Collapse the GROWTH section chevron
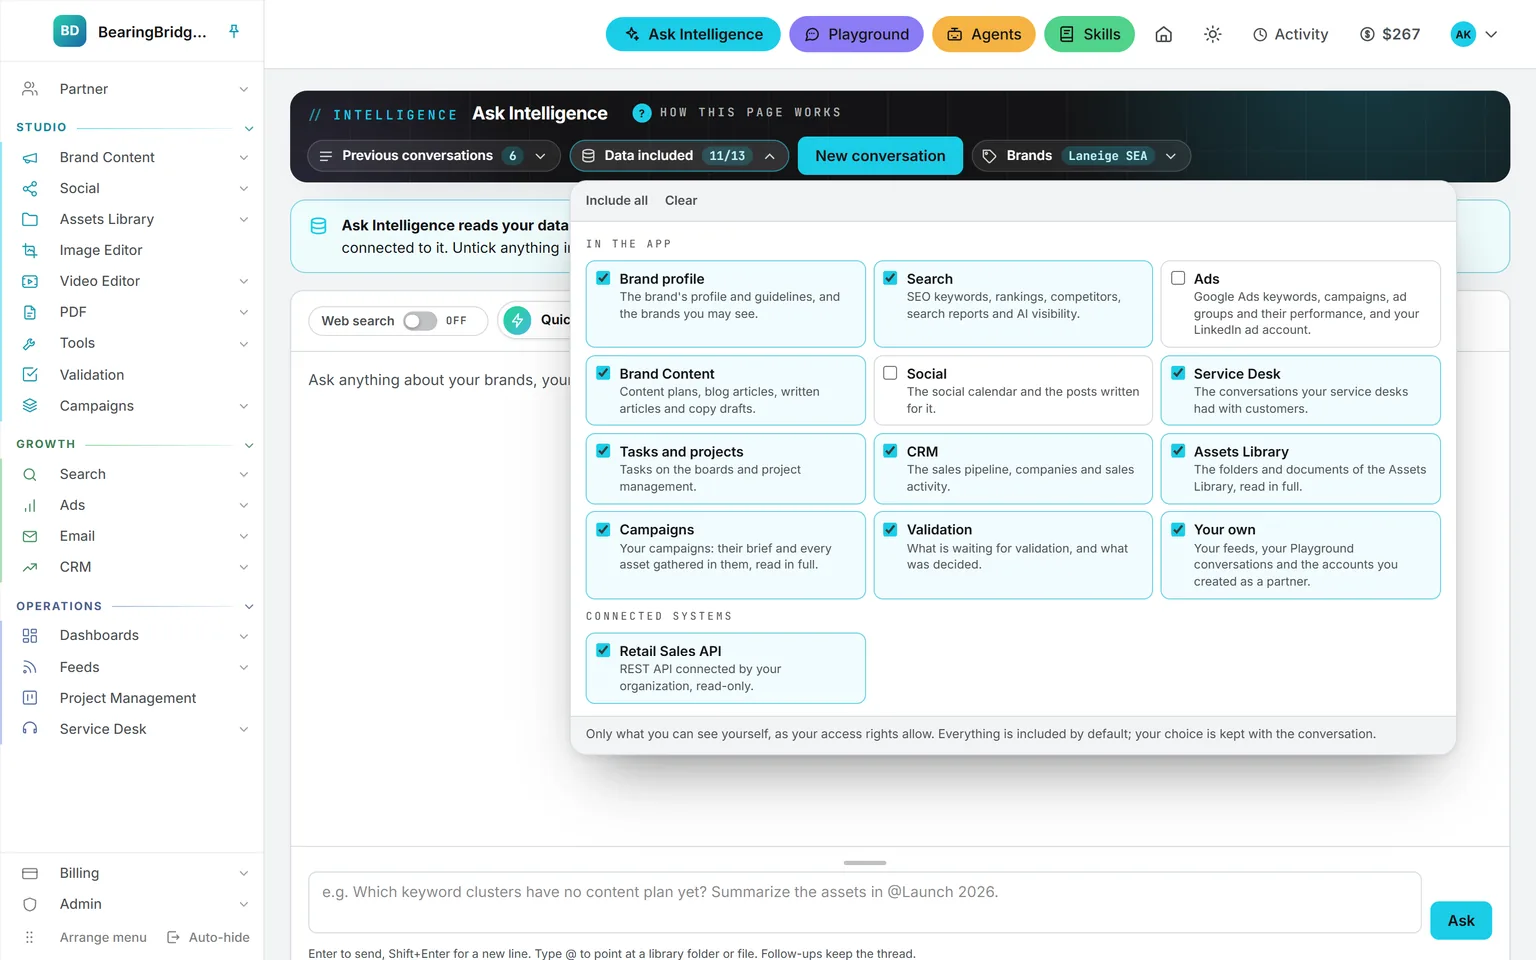 click(249, 445)
